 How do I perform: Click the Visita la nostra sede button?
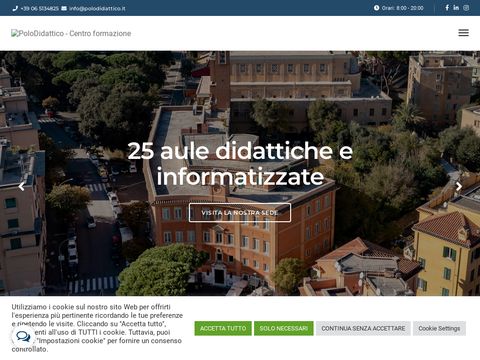tap(240, 213)
